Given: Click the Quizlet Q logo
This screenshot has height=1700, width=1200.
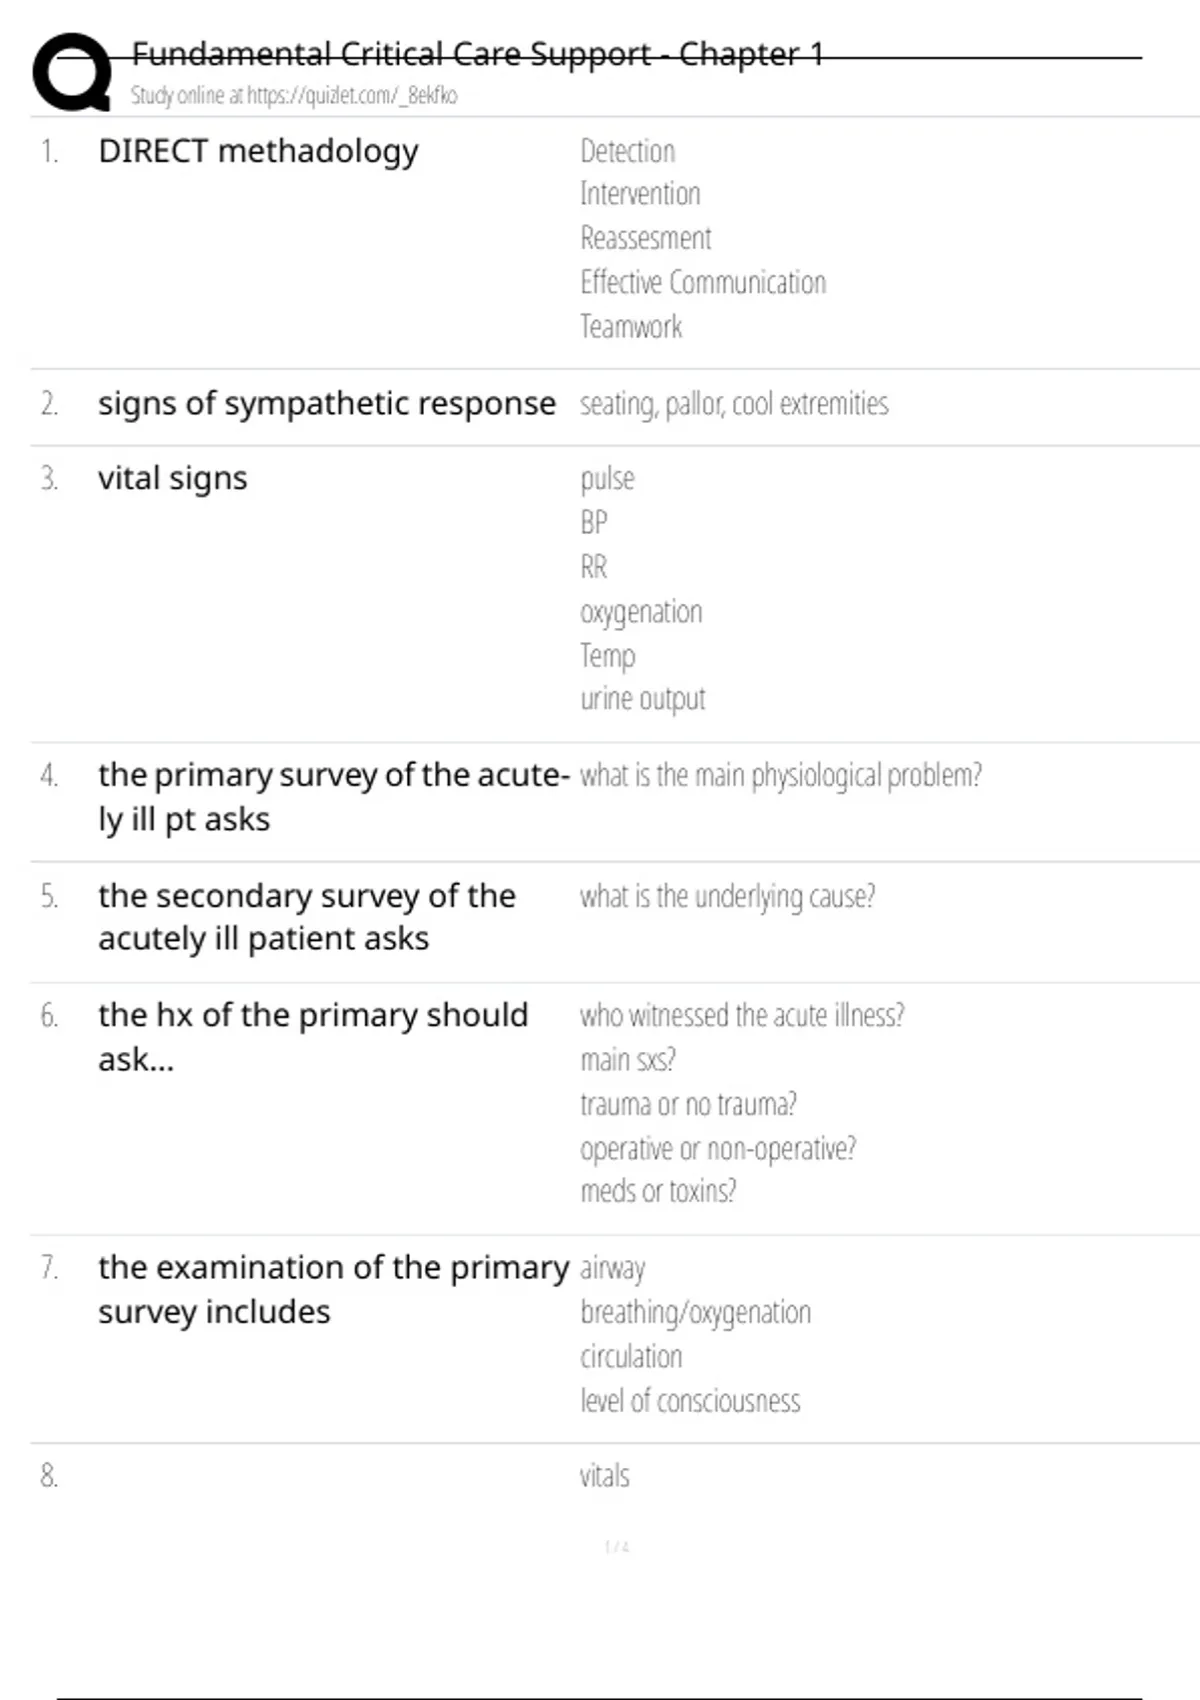Looking at the screenshot, I should tap(72, 72).
